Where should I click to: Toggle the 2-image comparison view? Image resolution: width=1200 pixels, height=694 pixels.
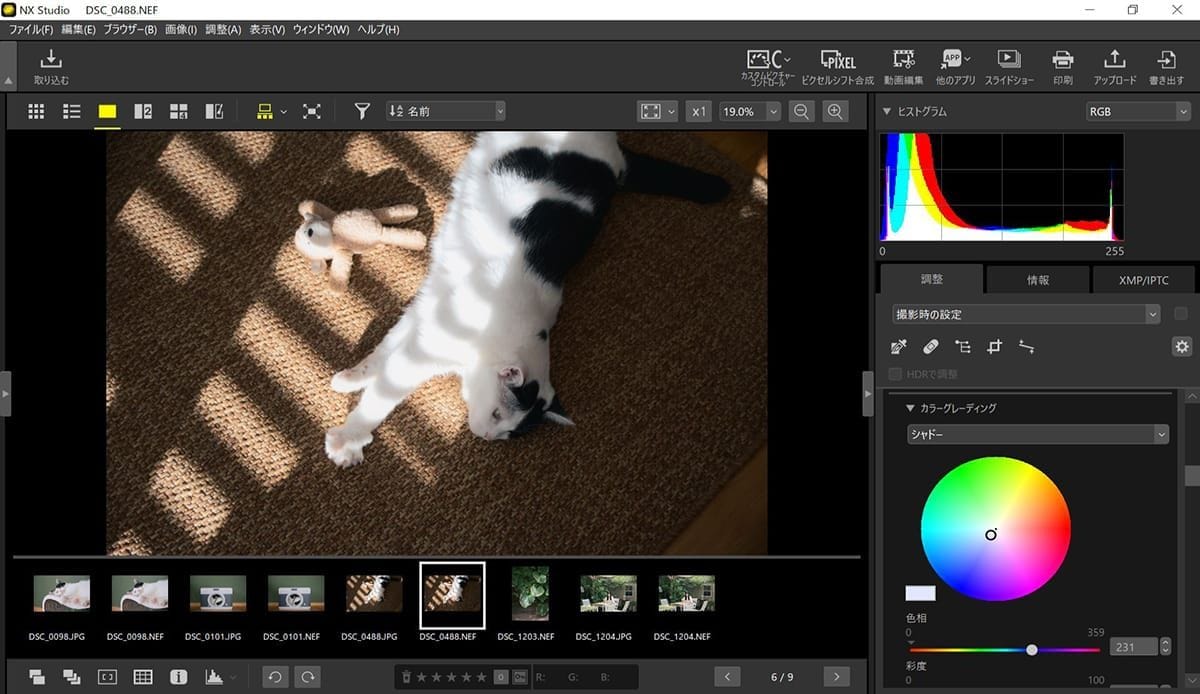coord(142,111)
